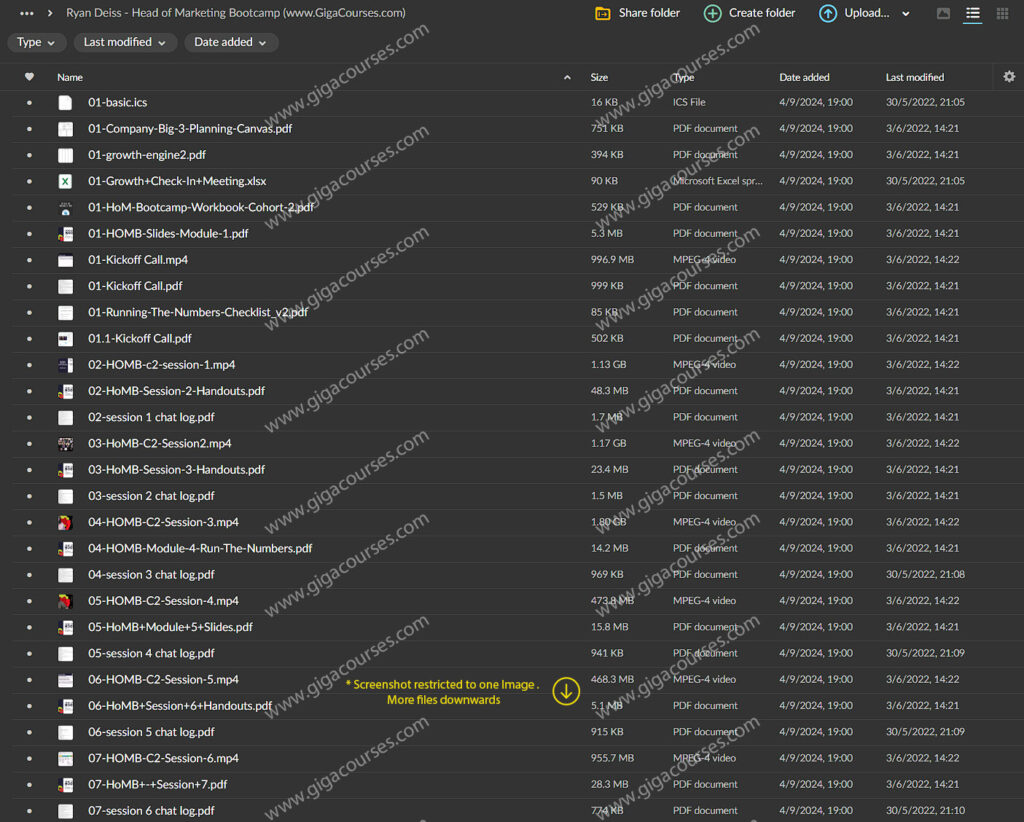Viewport: 1024px width, 822px height.
Task: Sort by the Name column header
Action: [x=70, y=77]
